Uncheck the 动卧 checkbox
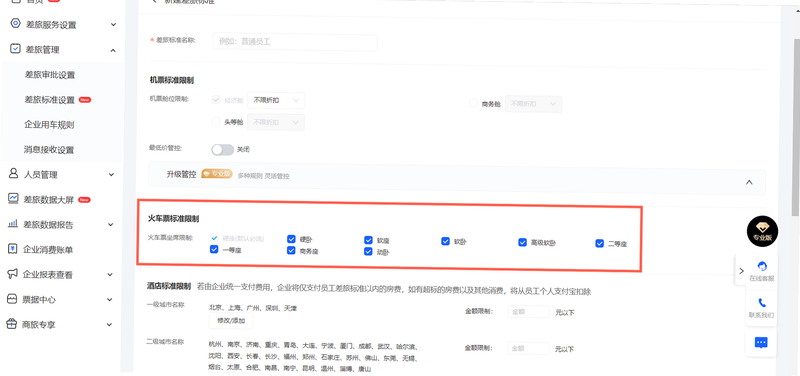The image size is (800, 376). (x=368, y=252)
